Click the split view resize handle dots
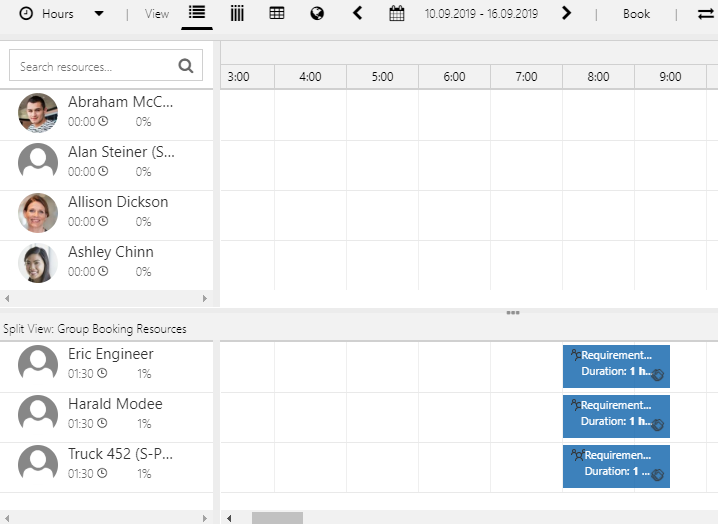 point(513,313)
